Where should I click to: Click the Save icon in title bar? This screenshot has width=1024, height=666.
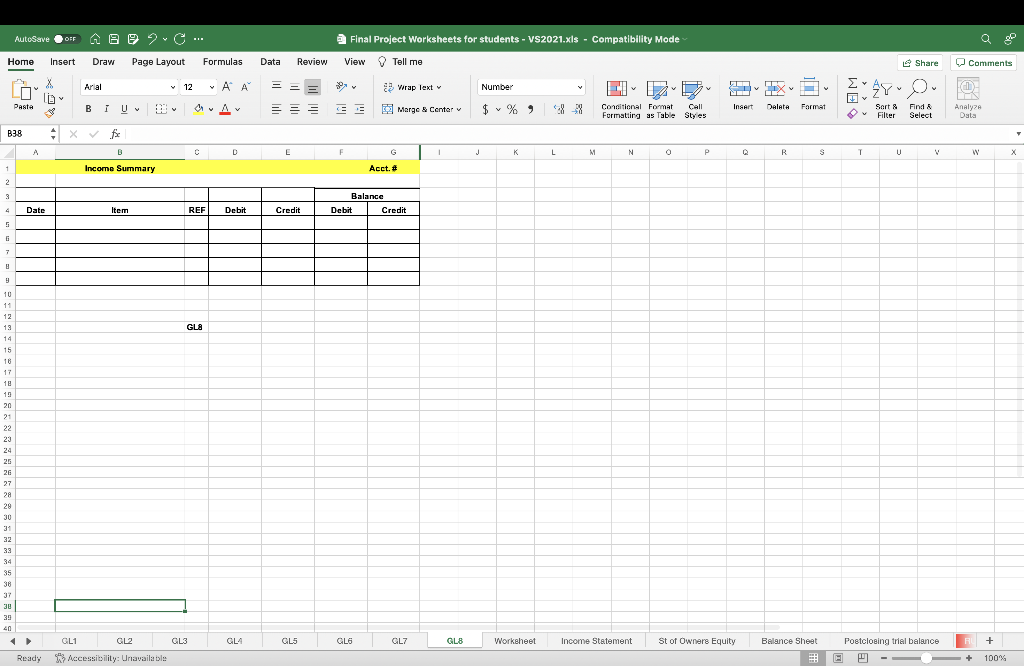coord(114,39)
